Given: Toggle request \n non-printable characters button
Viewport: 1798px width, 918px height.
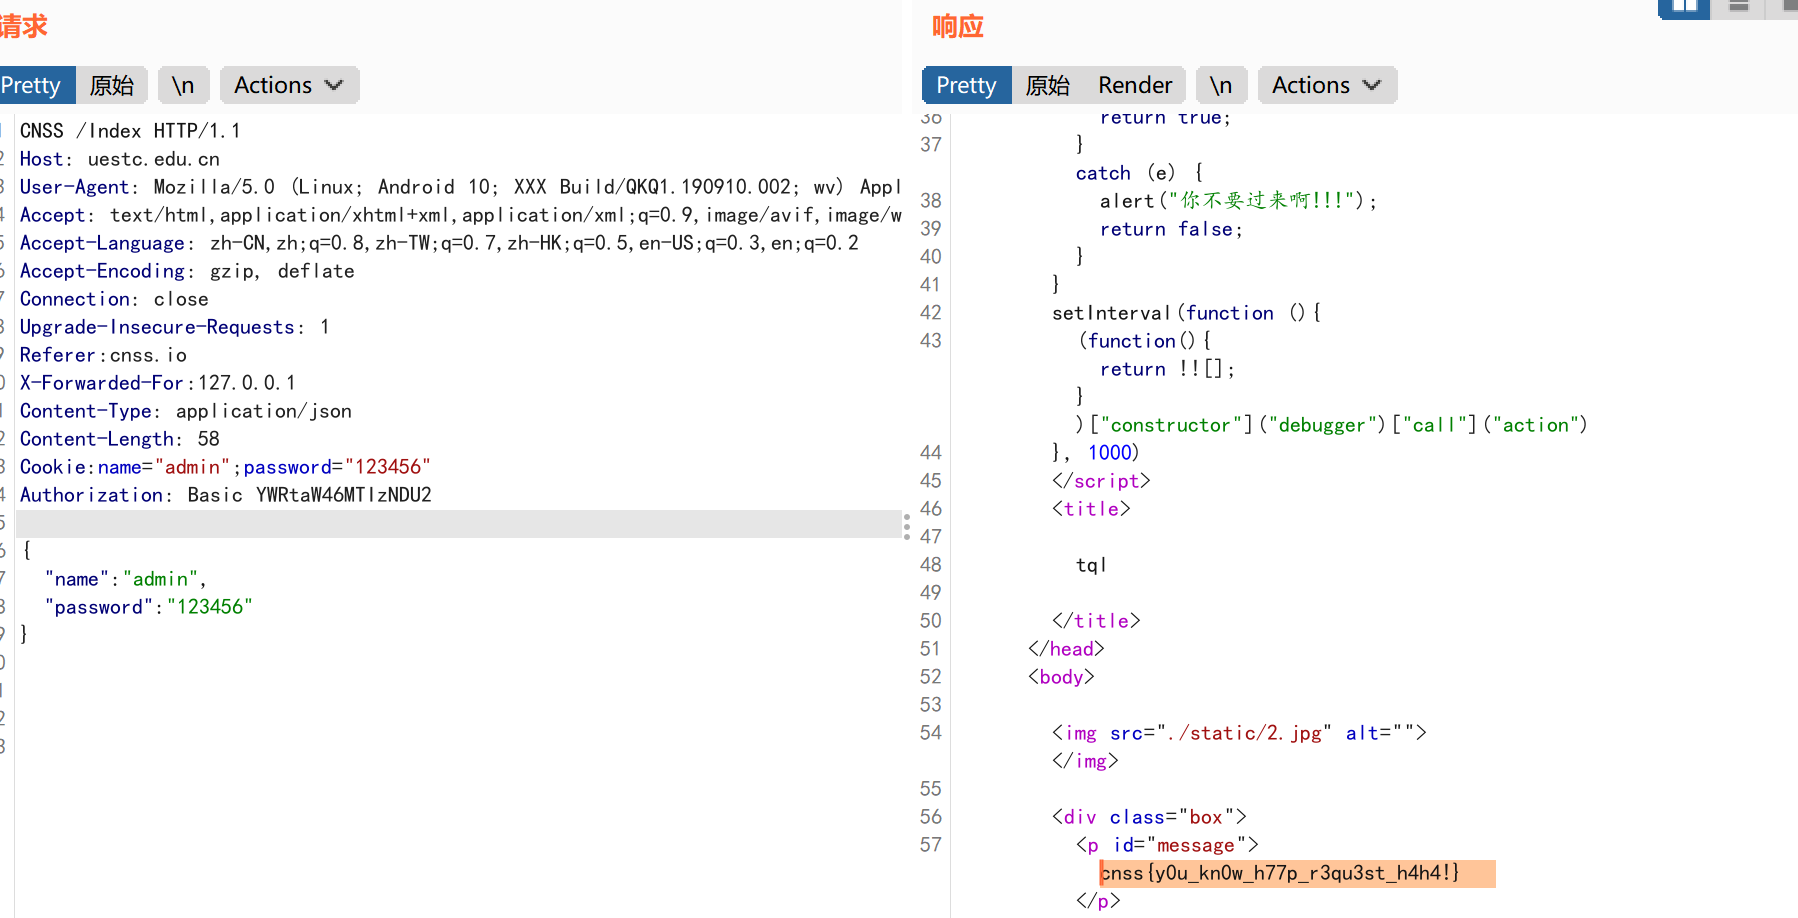Looking at the screenshot, I should 183,85.
